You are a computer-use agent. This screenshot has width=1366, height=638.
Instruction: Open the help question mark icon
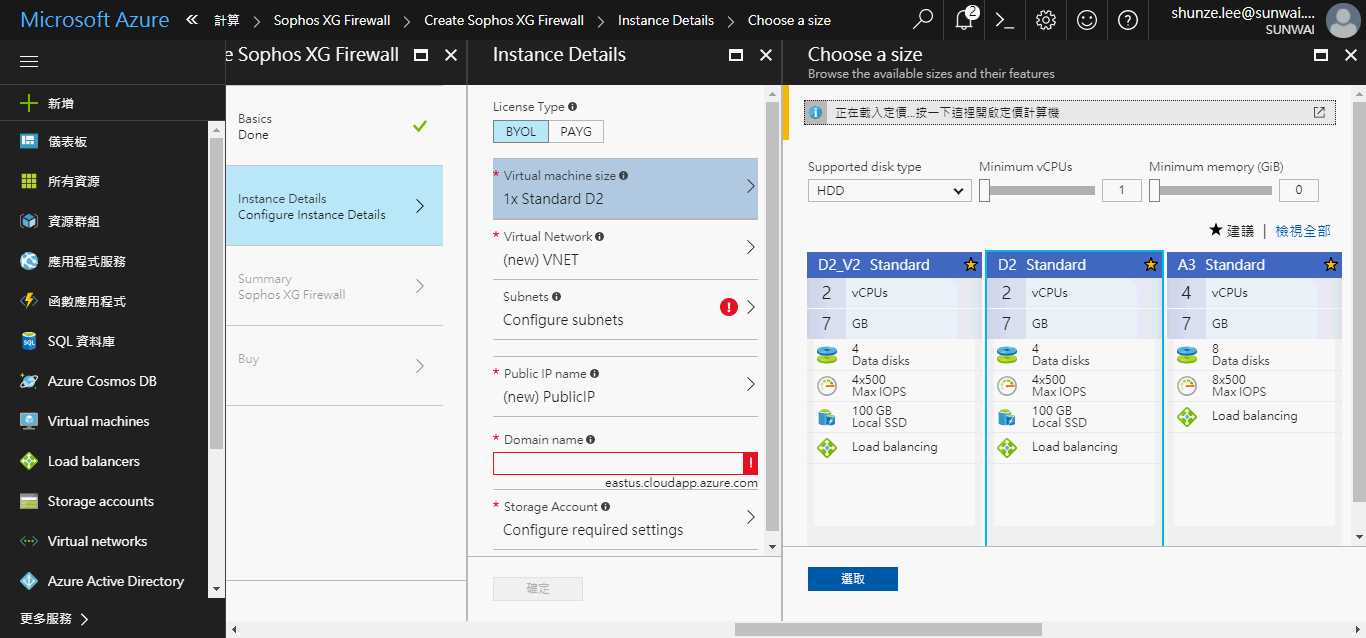point(1127,20)
